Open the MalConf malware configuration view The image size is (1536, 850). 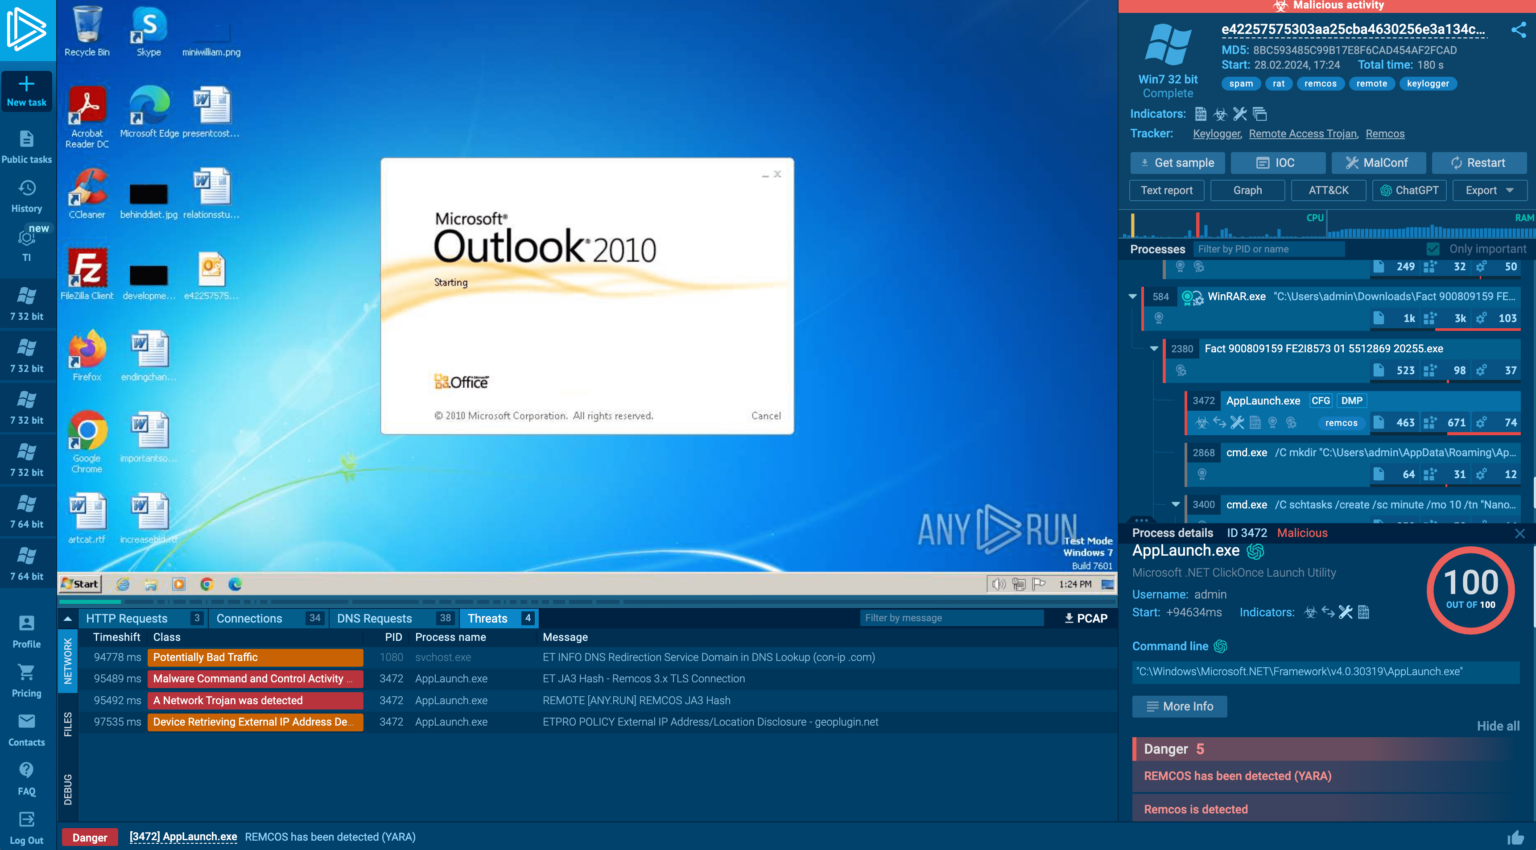tap(1378, 162)
